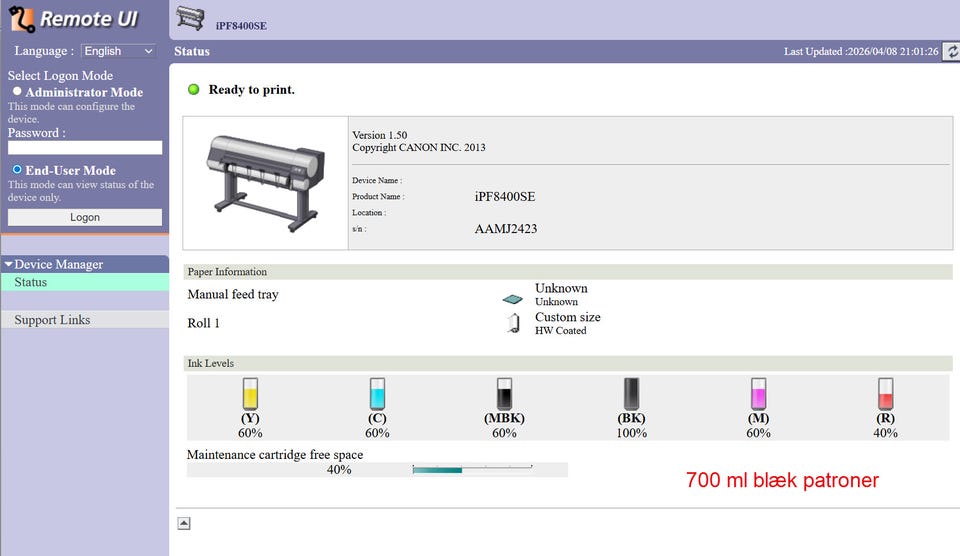Click the large printer product image
This screenshot has height=556, width=960.
(265, 183)
